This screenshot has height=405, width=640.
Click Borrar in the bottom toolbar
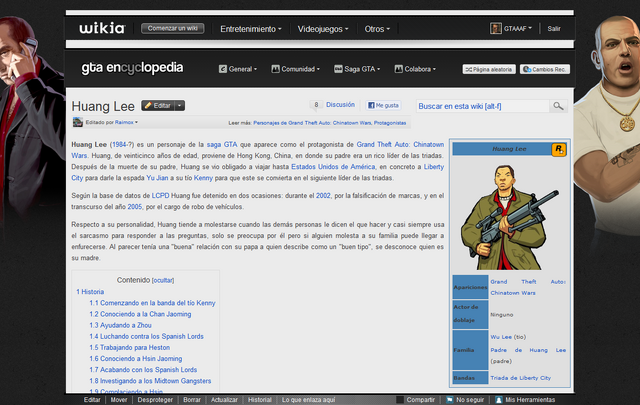click(192, 400)
